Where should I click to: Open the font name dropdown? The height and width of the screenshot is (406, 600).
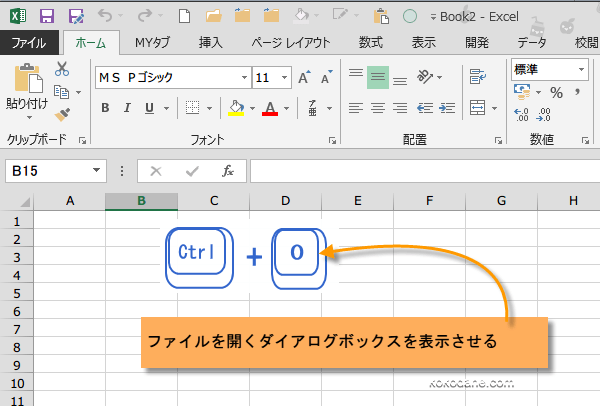(243, 77)
